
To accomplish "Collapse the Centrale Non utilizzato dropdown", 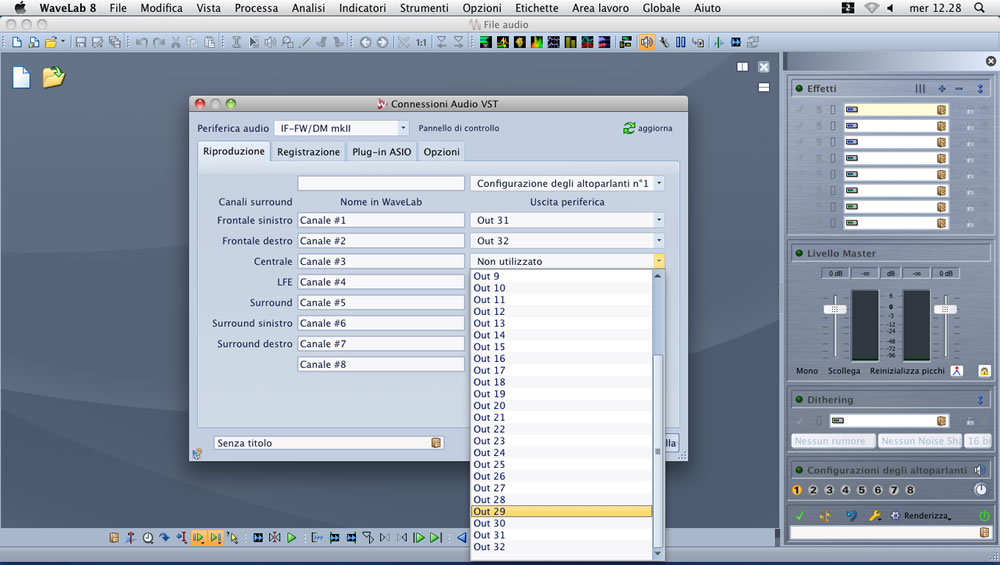I will click(659, 261).
